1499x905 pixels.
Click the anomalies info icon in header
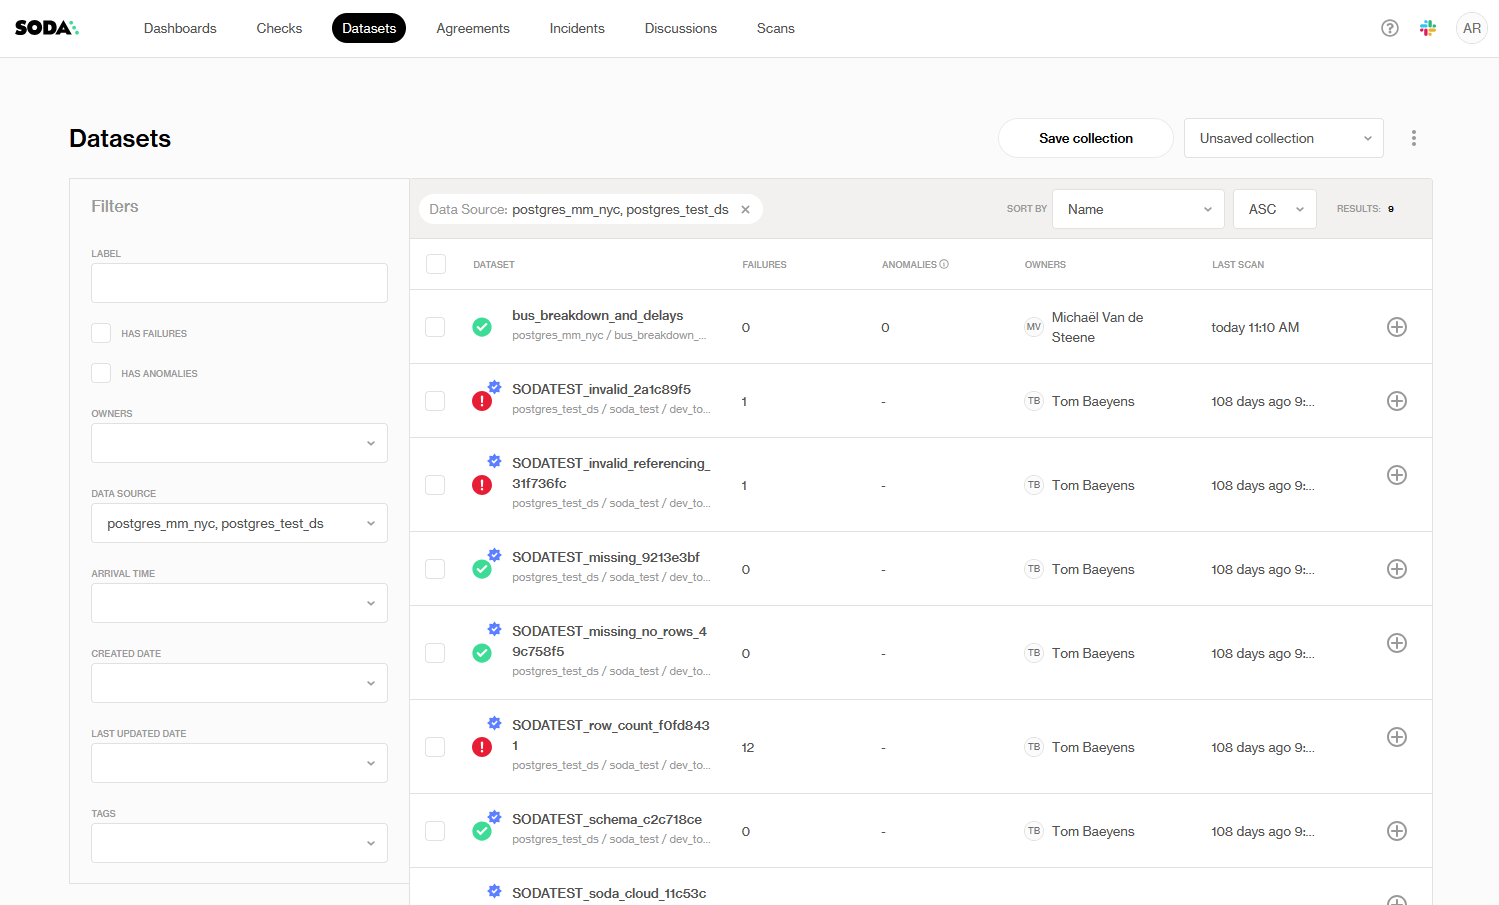(944, 264)
